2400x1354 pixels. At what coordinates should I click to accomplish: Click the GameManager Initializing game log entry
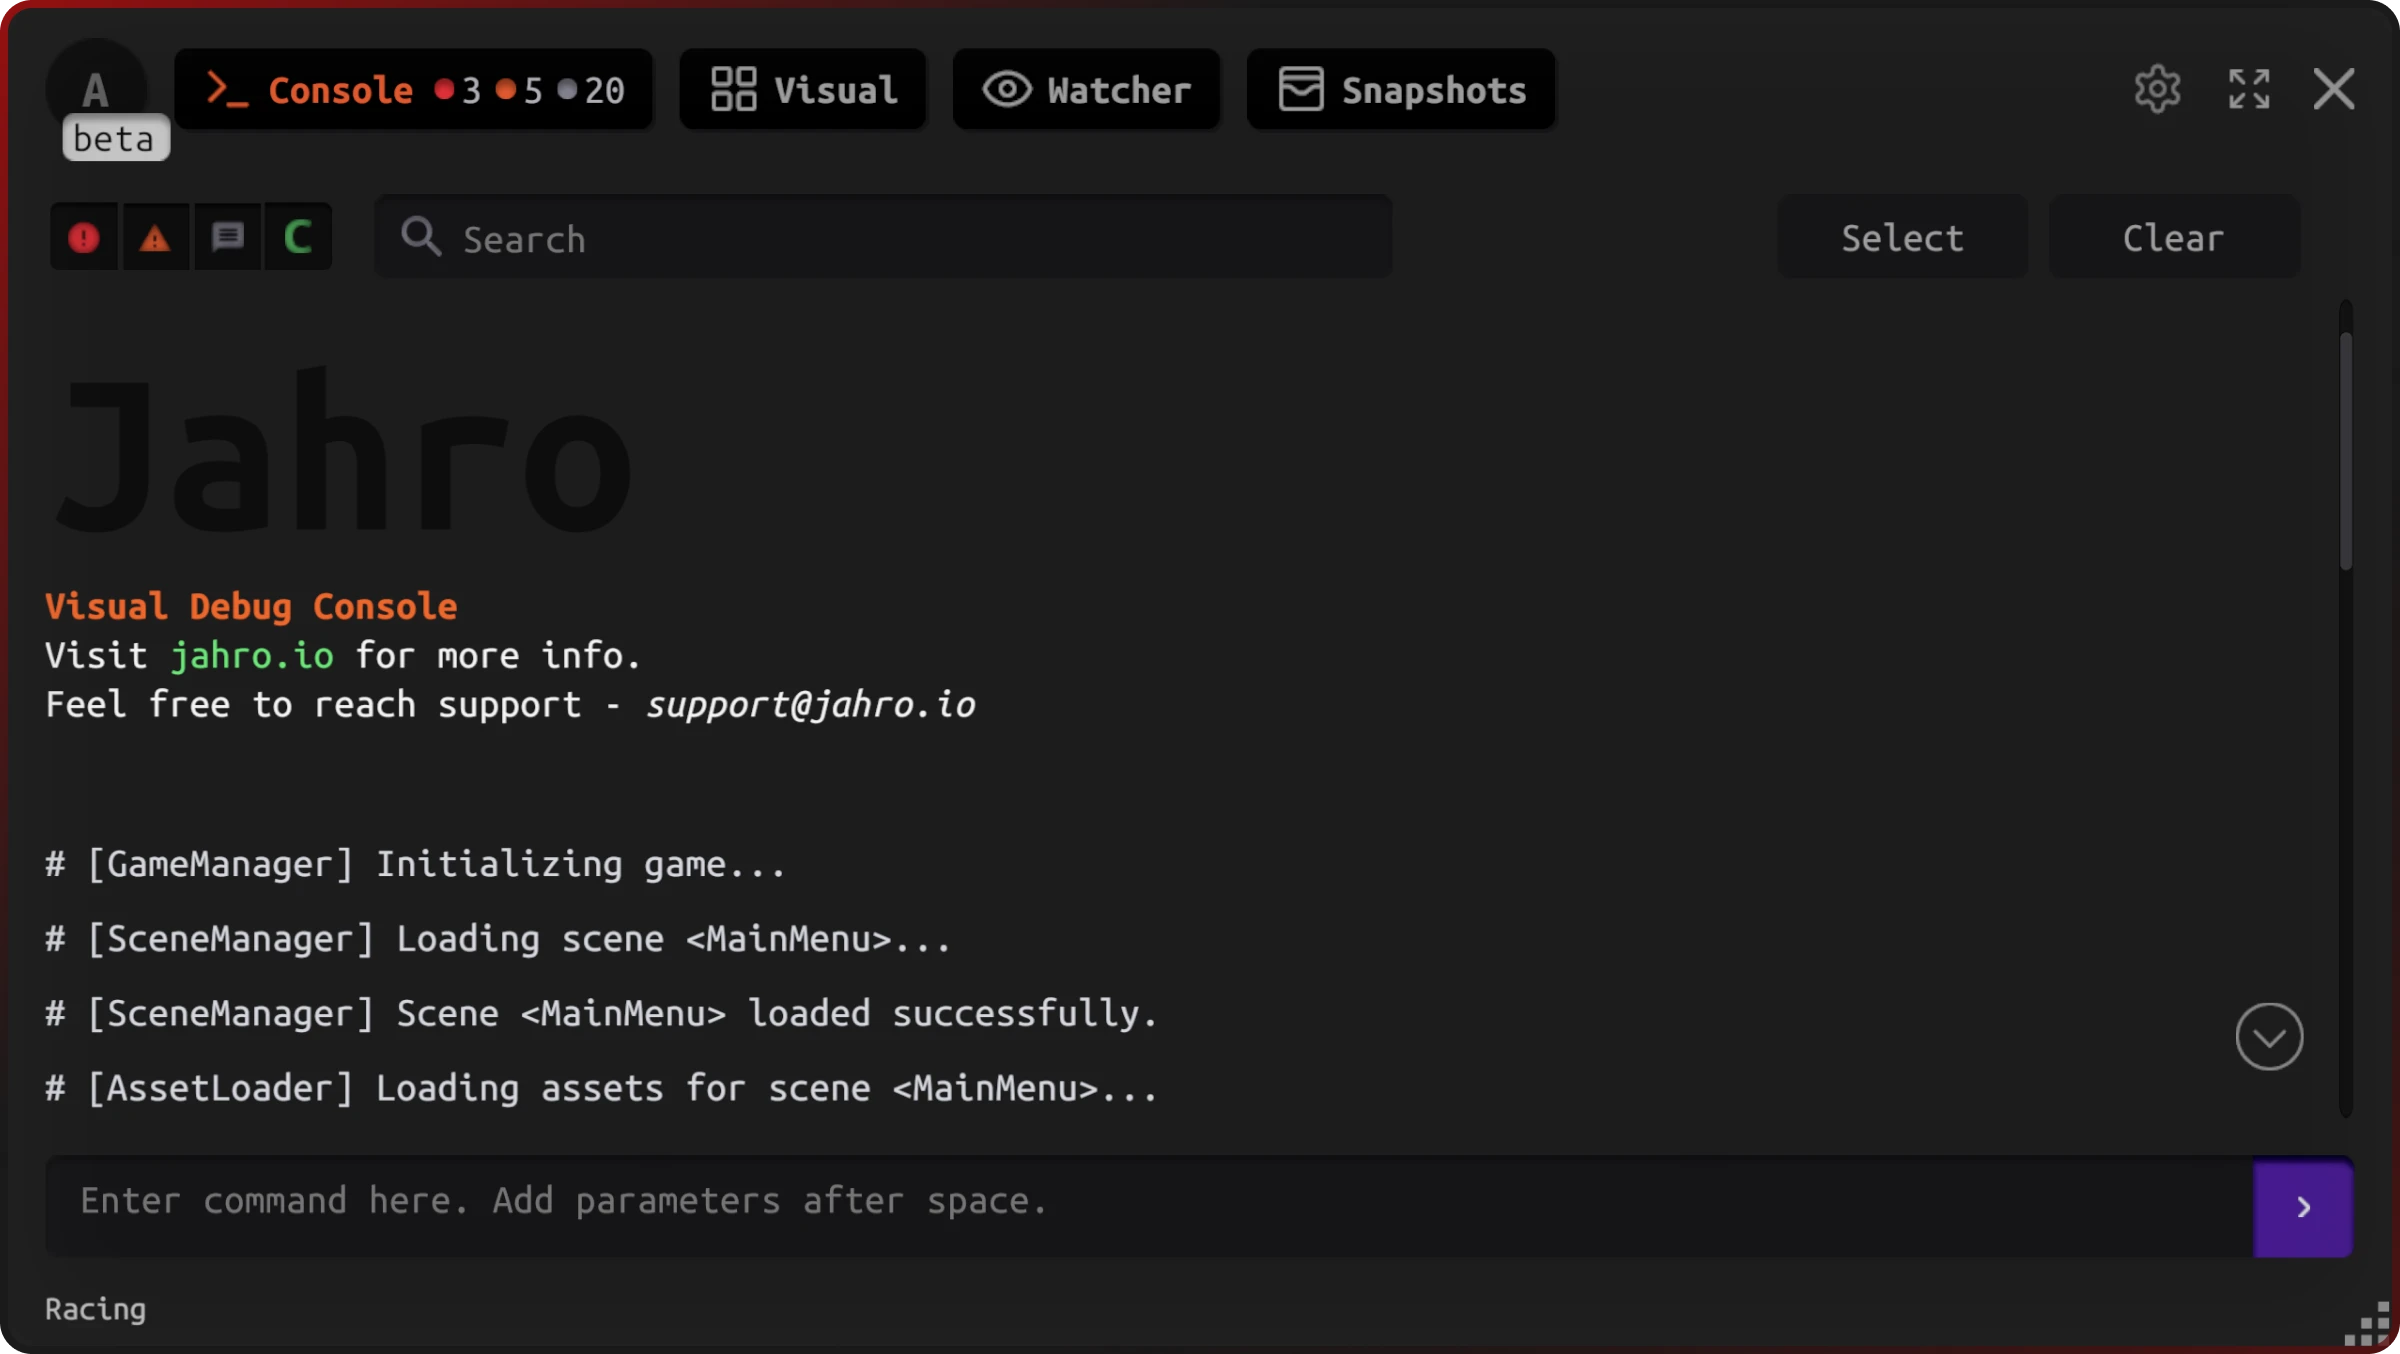[416, 864]
